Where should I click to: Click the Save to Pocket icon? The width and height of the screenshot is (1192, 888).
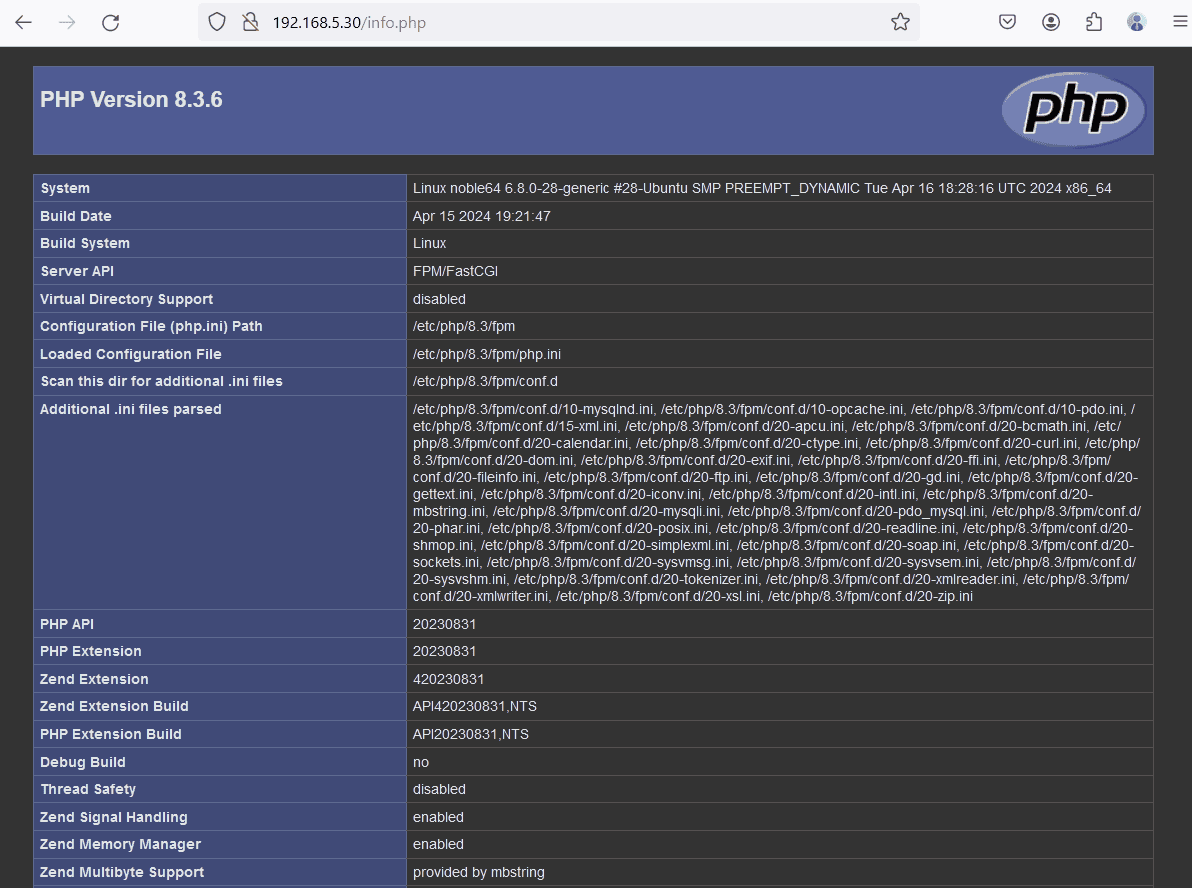[1008, 22]
